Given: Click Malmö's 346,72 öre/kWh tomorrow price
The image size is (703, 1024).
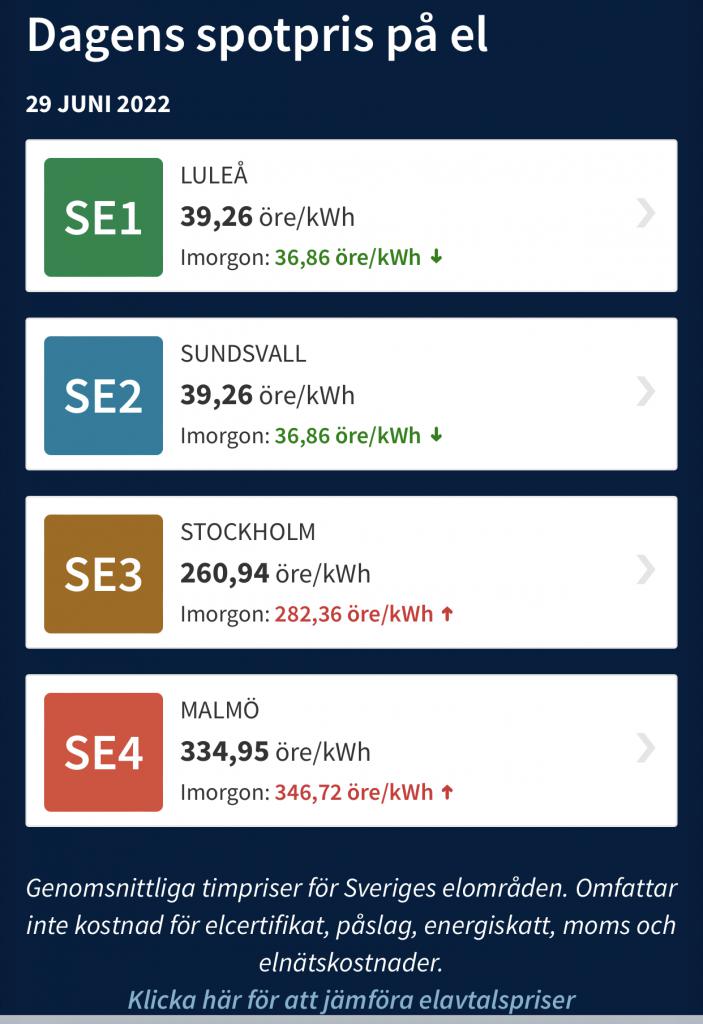Looking at the screenshot, I should 353,792.
